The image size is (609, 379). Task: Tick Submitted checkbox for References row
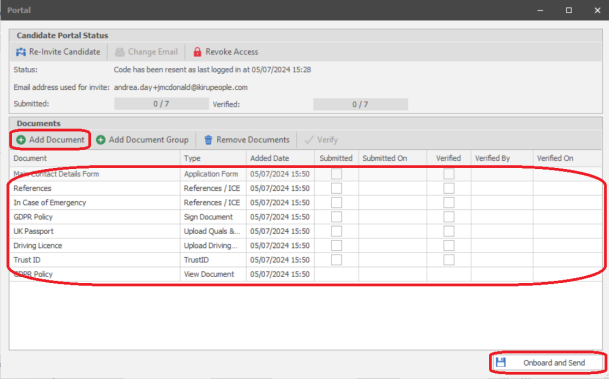(x=336, y=188)
